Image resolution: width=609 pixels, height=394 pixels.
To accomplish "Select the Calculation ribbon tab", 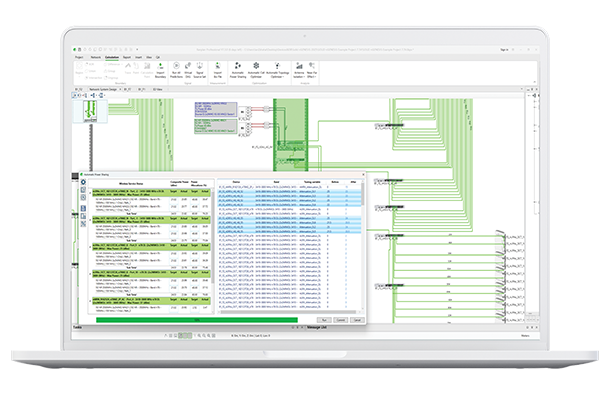I will coord(112,57).
